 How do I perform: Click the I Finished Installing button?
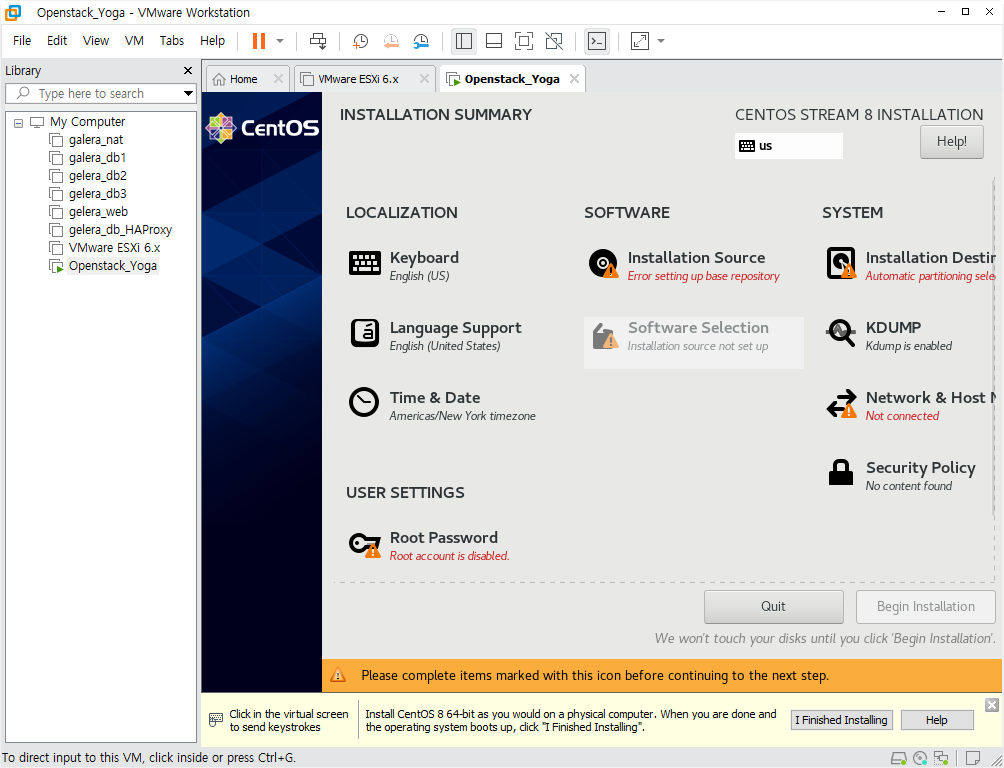click(841, 720)
